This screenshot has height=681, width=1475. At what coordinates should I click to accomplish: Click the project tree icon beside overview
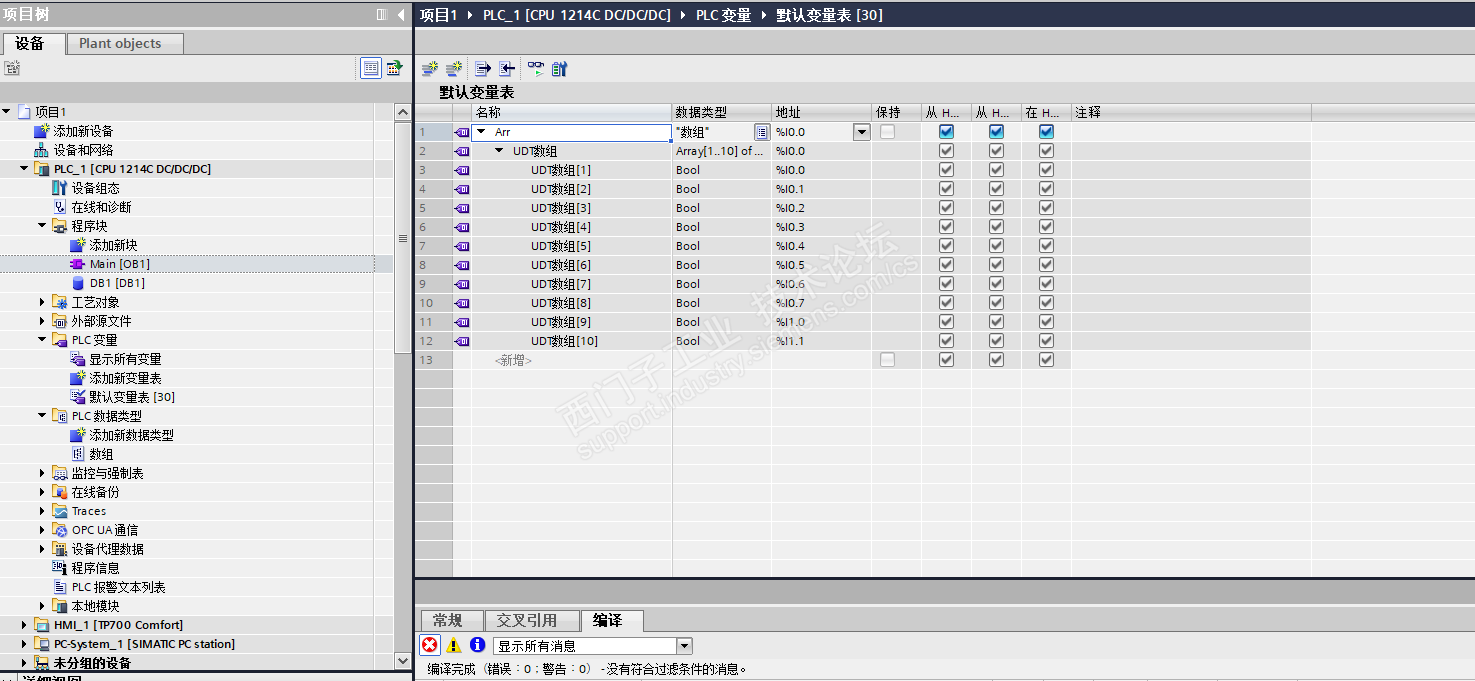394,68
